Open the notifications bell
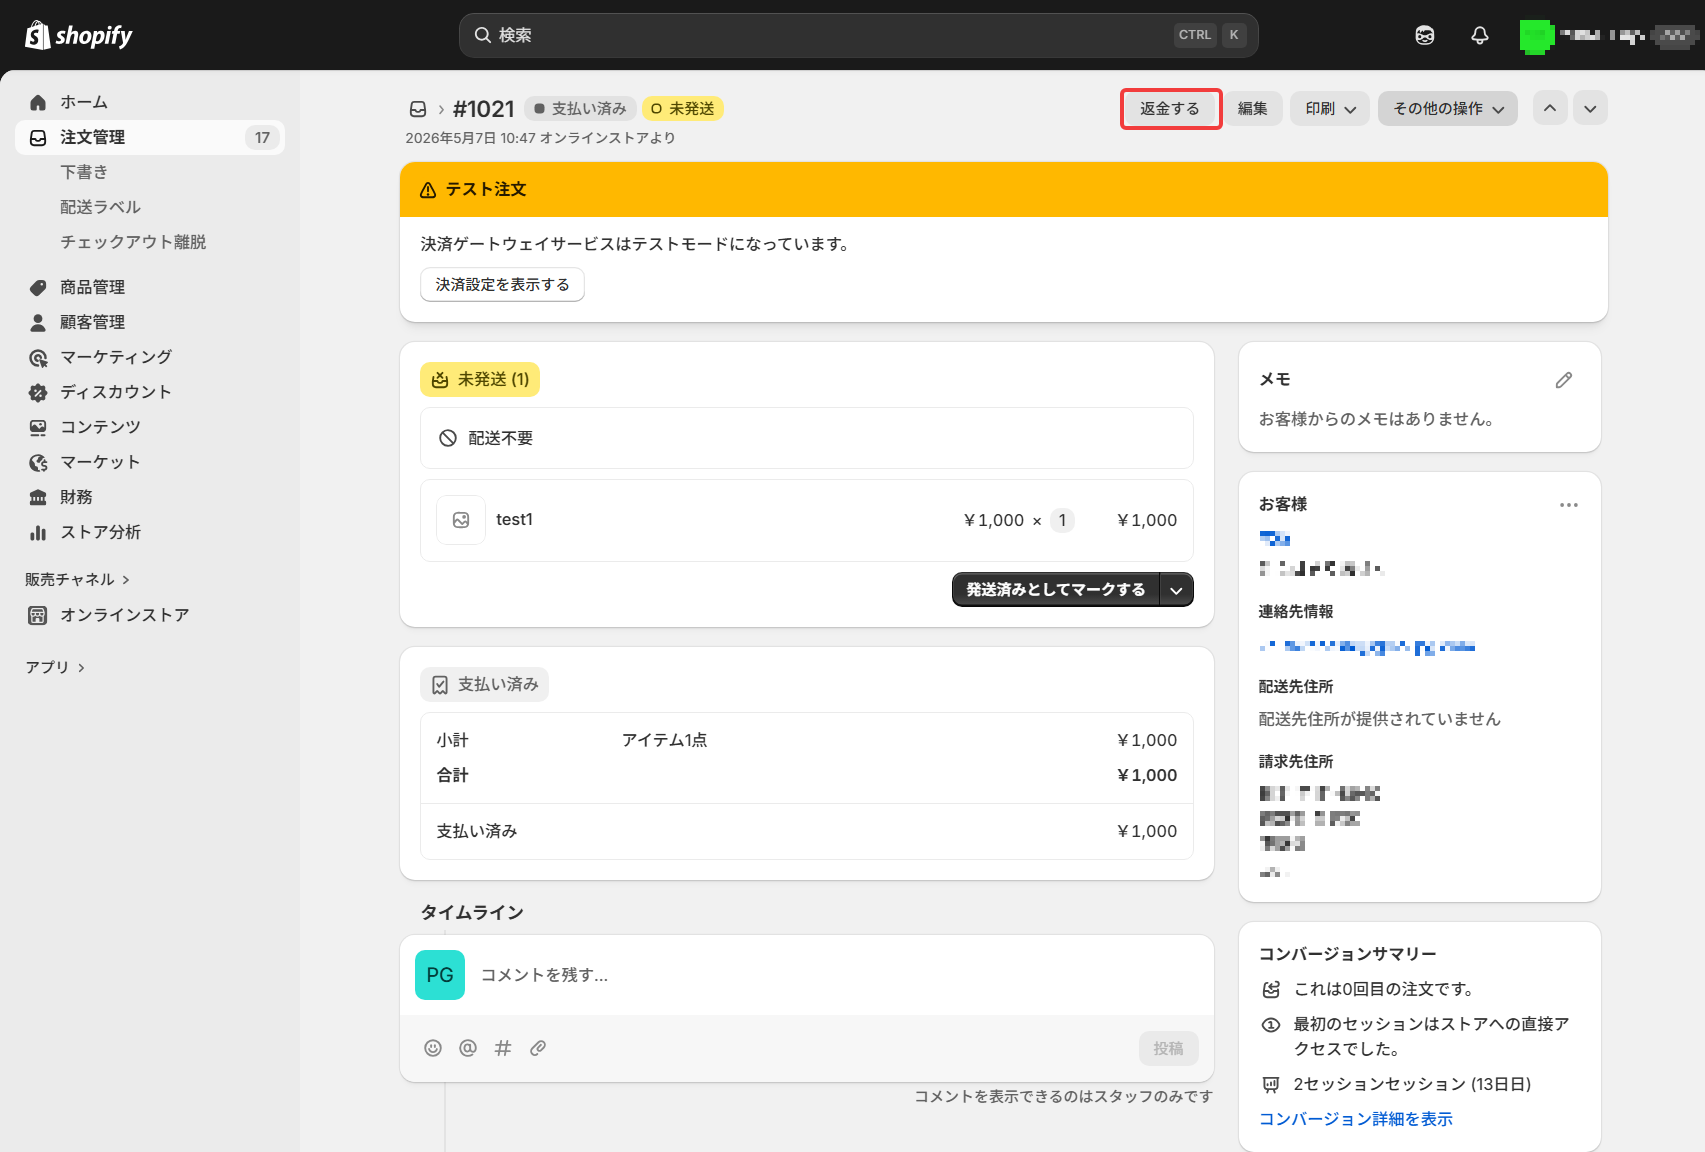 pos(1480,35)
